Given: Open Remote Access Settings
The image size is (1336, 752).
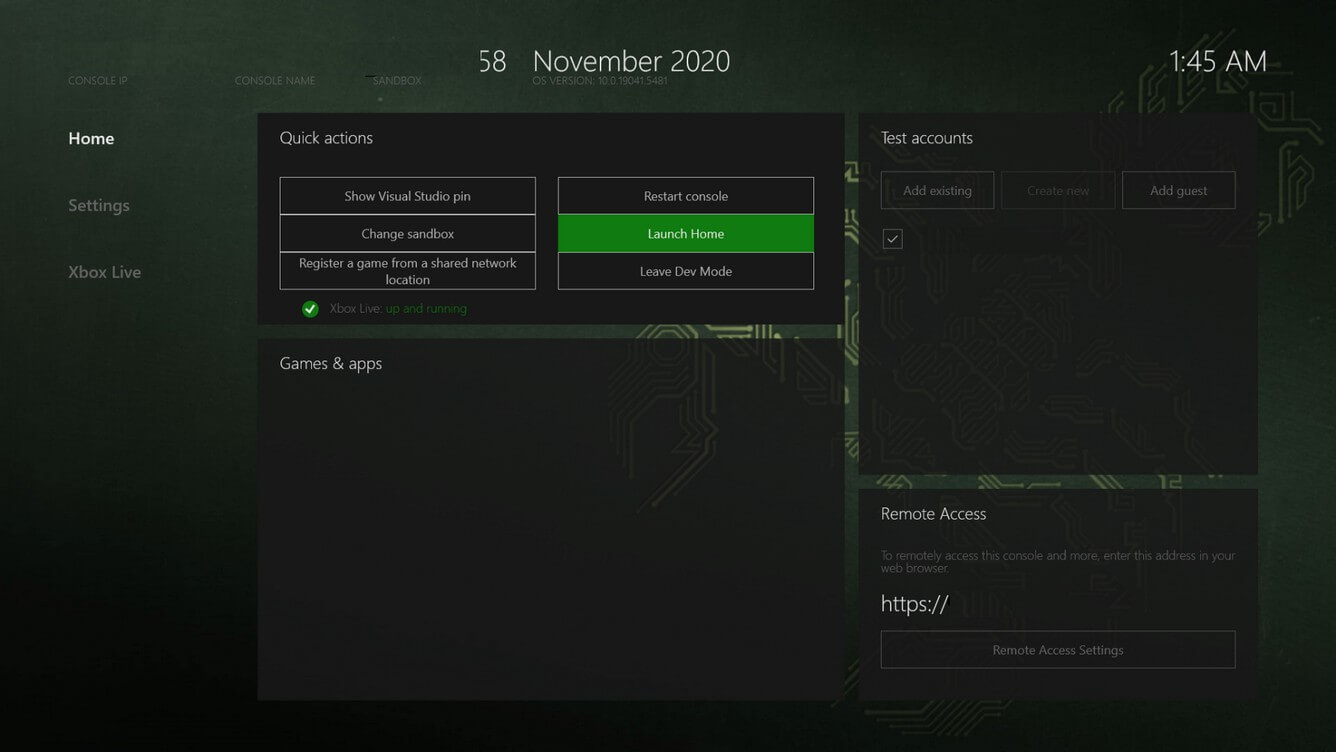Looking at the screenshot, I should [1058, 650].
